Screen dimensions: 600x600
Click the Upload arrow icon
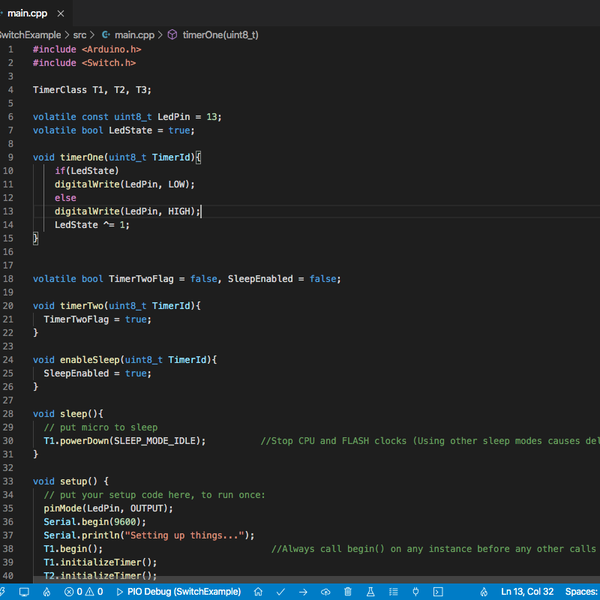click(x=302, y=592)
